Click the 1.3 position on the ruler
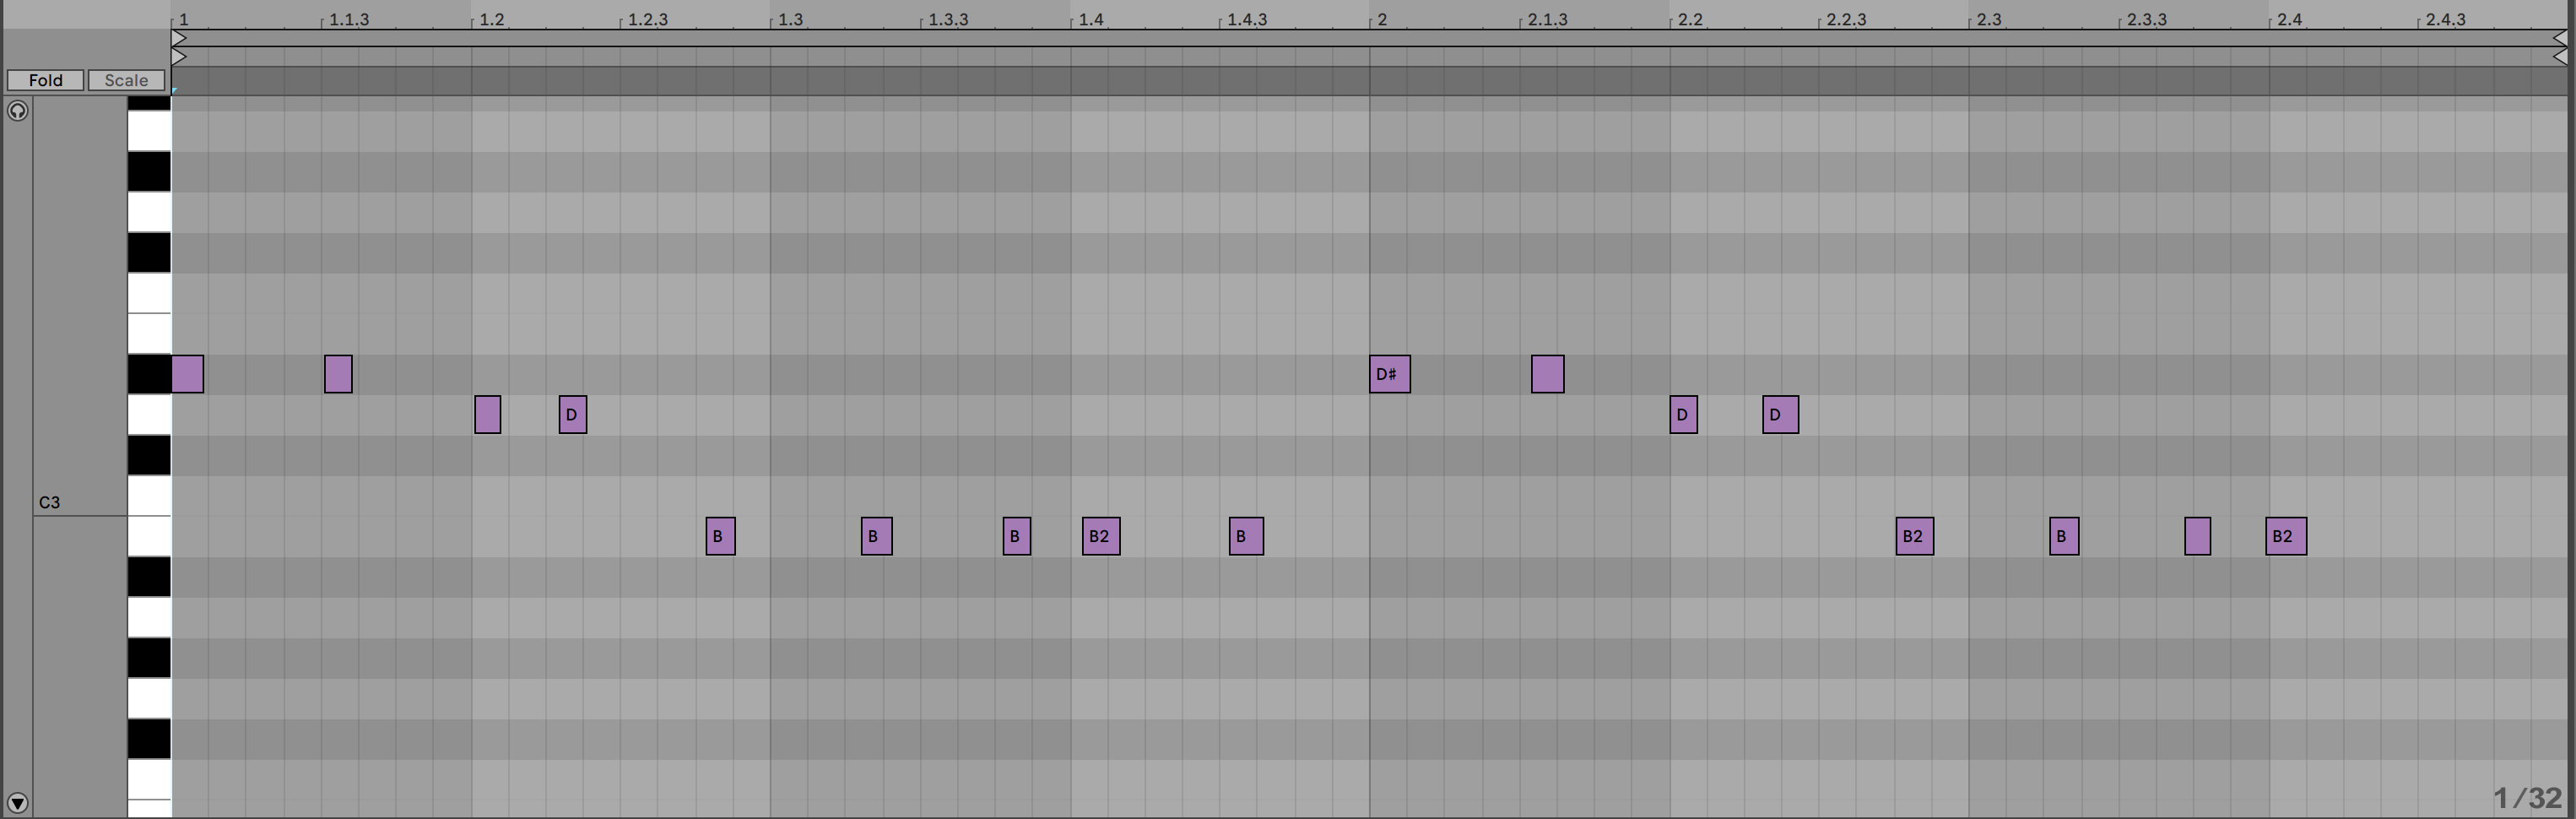2576x819 pixels. (x=790, y=19)
